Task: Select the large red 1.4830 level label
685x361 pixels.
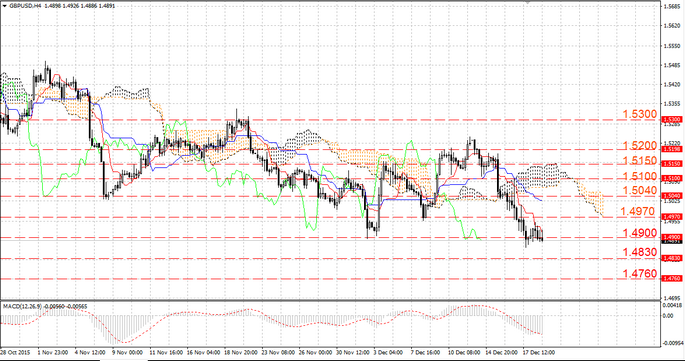Action: point(639,252)
